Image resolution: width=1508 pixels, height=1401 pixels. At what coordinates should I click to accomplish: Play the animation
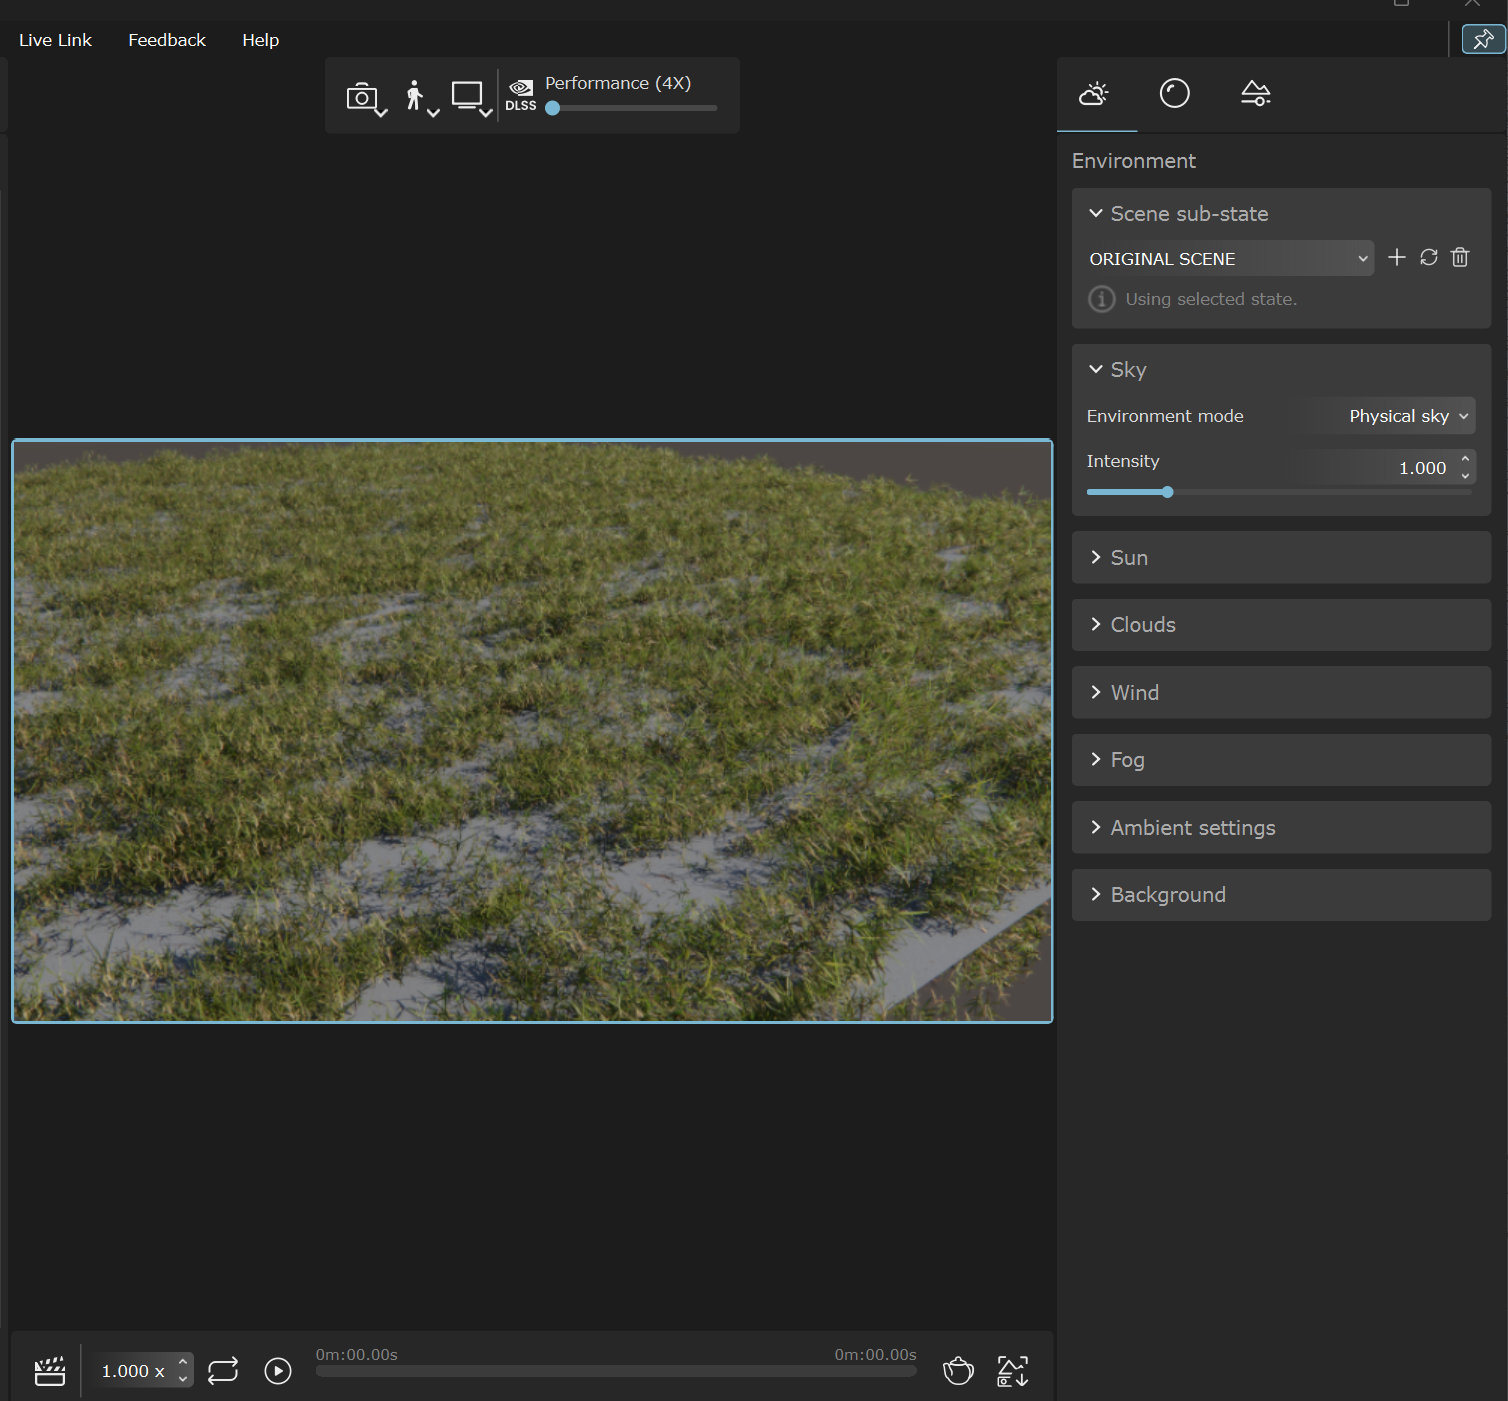click(x=278, y=1371)
